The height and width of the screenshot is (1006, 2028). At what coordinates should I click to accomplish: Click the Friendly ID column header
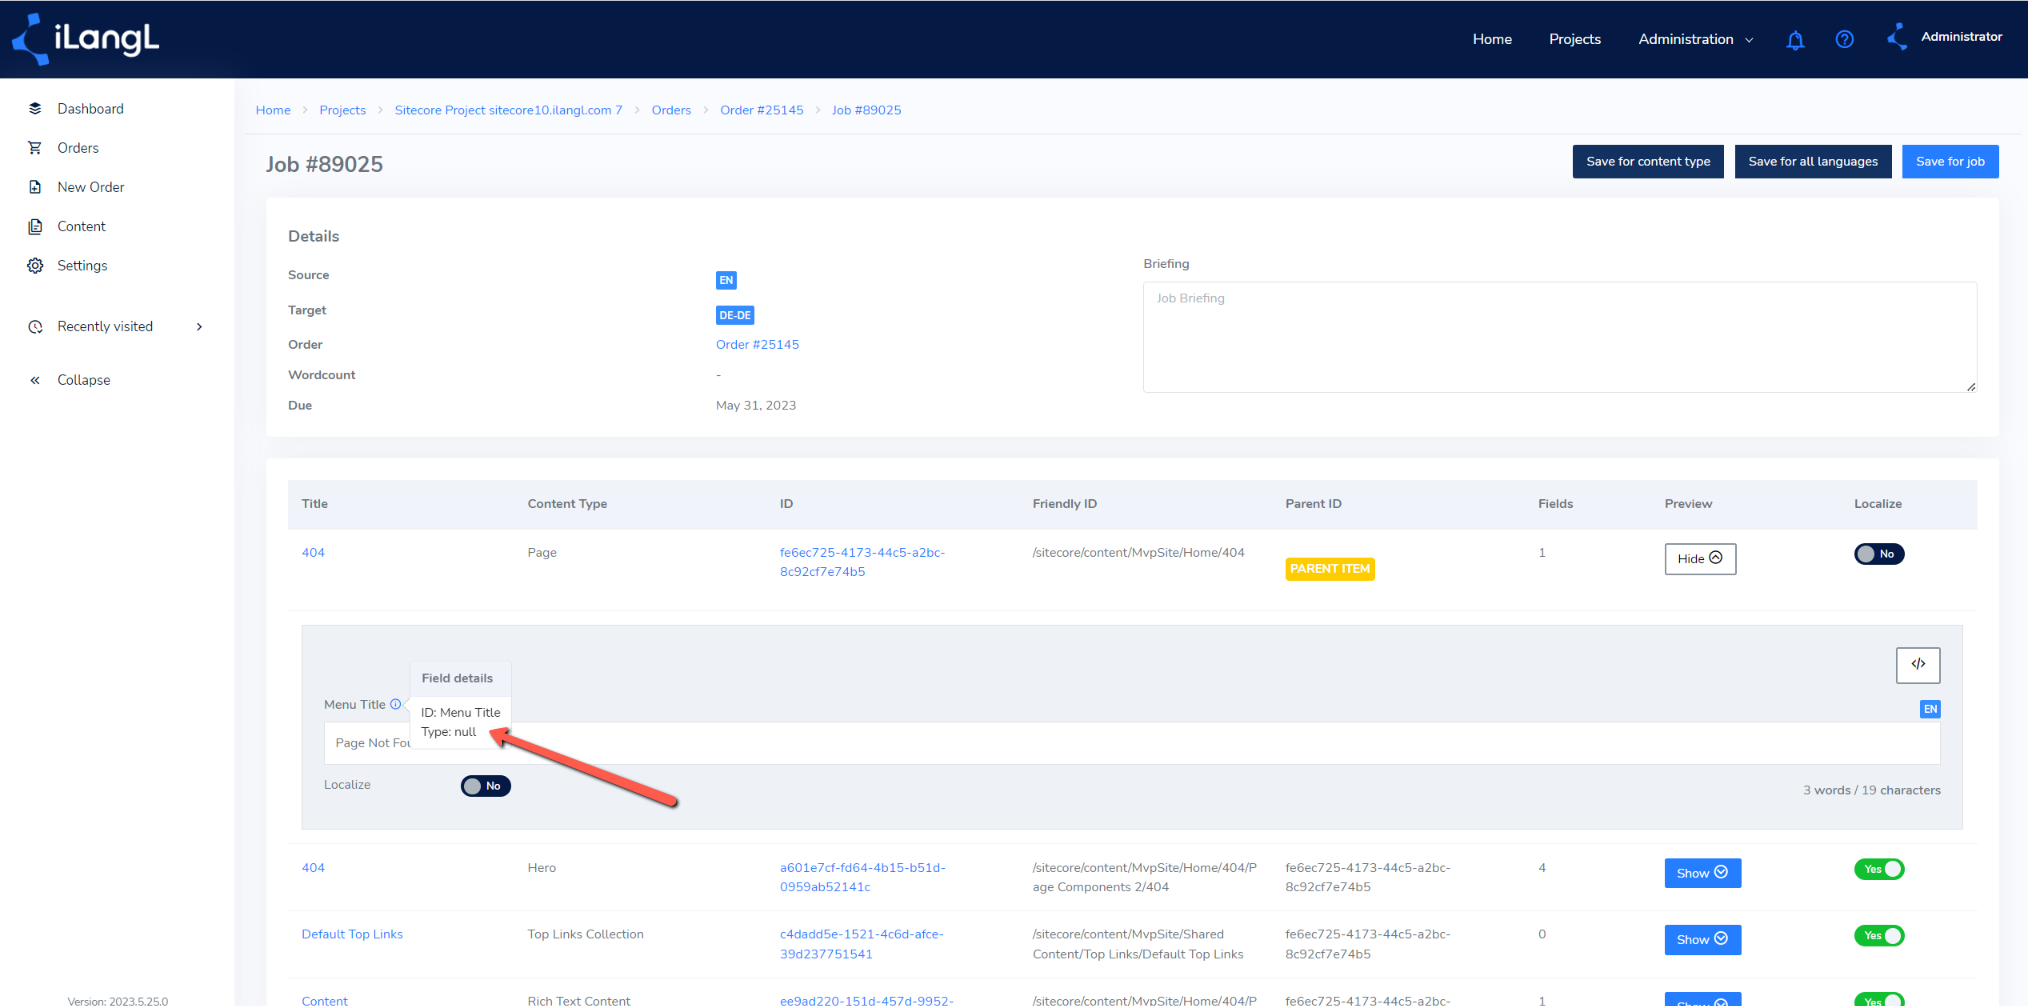[1064, 504]
